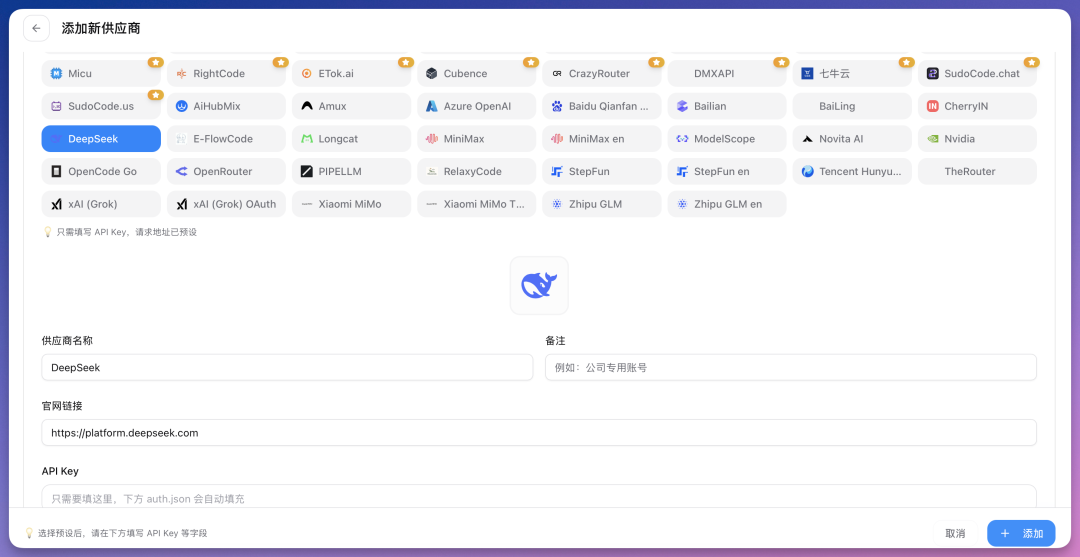Click the 只需填写 API Key hint text

(x=127, y=232)
